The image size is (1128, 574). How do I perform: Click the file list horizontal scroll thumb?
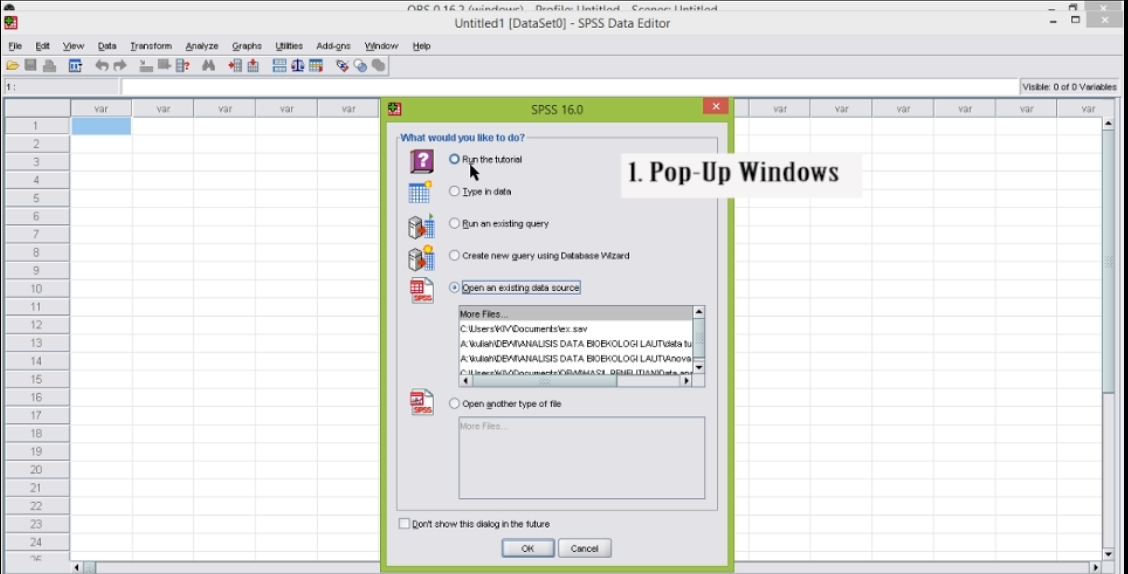(x=545, y=381)
